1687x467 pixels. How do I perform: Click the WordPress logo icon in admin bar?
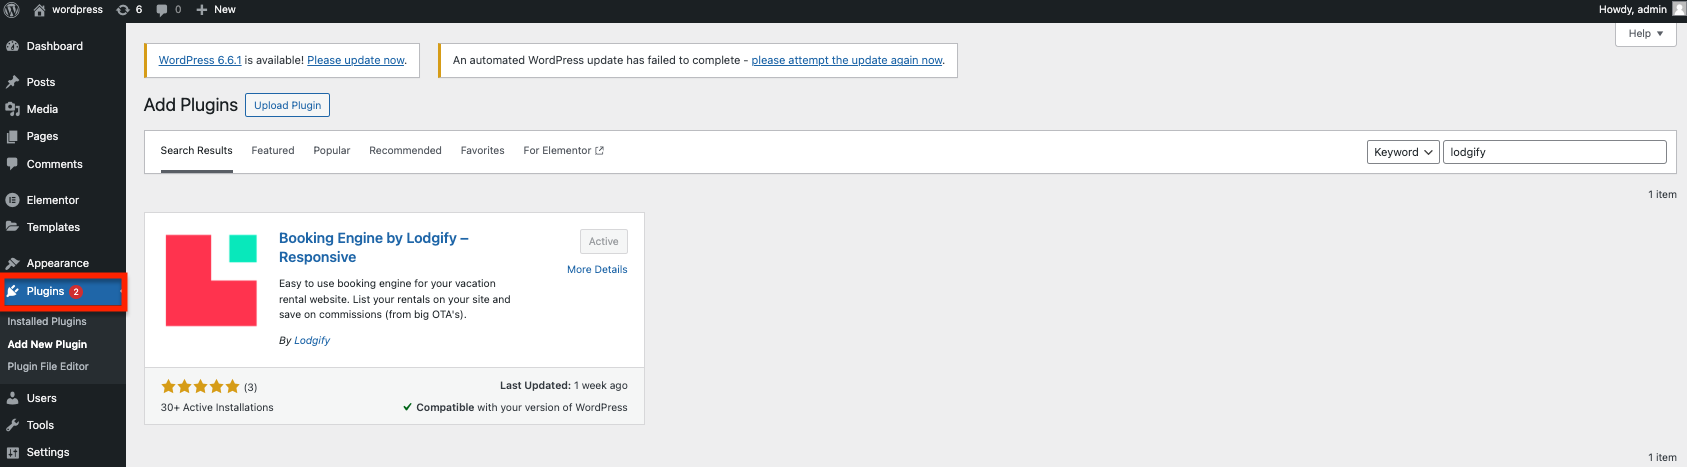pos(12,10)
